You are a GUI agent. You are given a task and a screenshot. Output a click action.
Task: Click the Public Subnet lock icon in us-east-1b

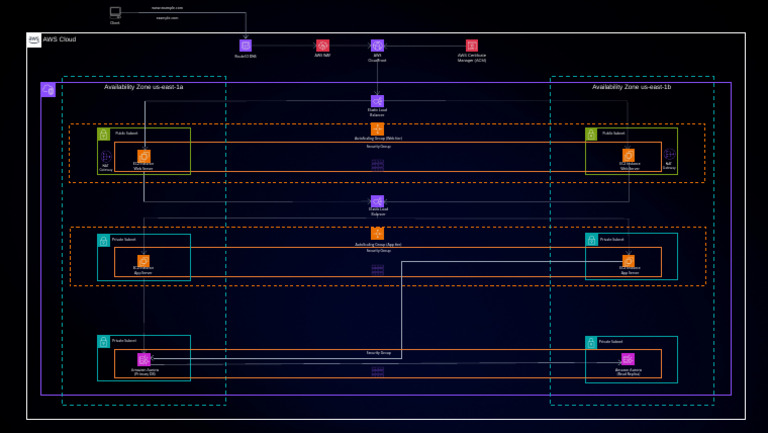point(591,134)
